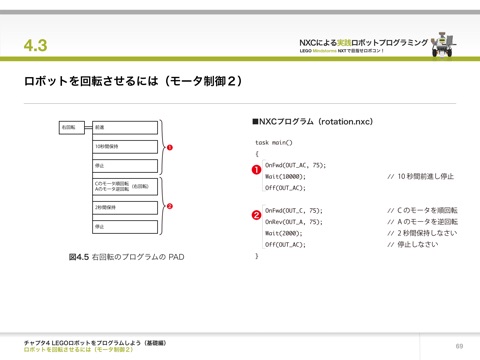The image size is (480, 360).
Task: Click the 前進 box in the PAD
Action: 125,128
